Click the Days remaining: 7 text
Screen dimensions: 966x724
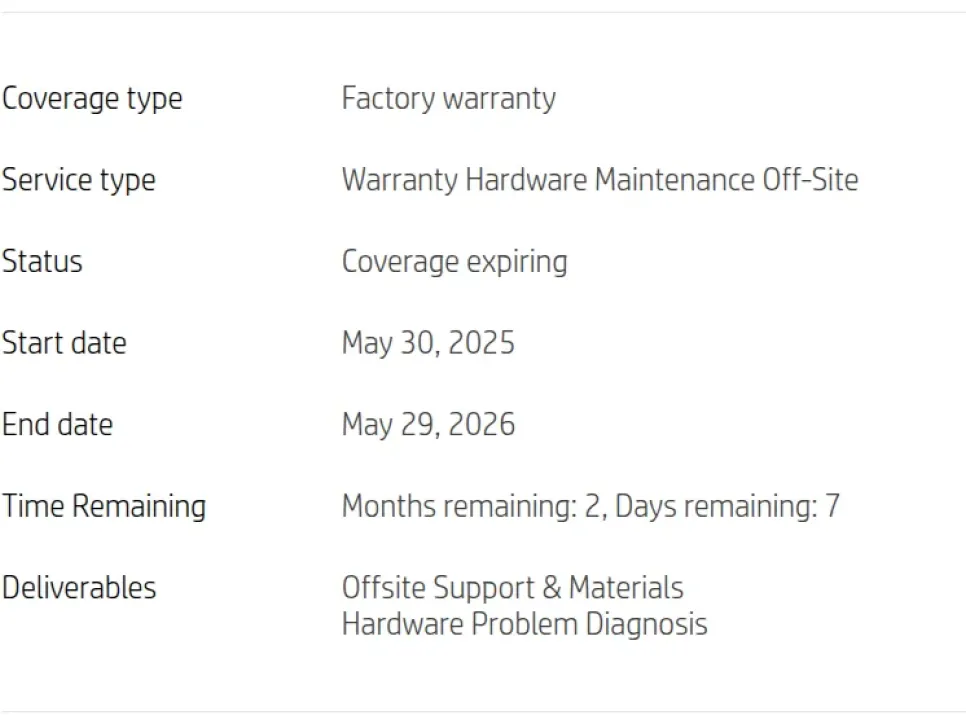727,506
